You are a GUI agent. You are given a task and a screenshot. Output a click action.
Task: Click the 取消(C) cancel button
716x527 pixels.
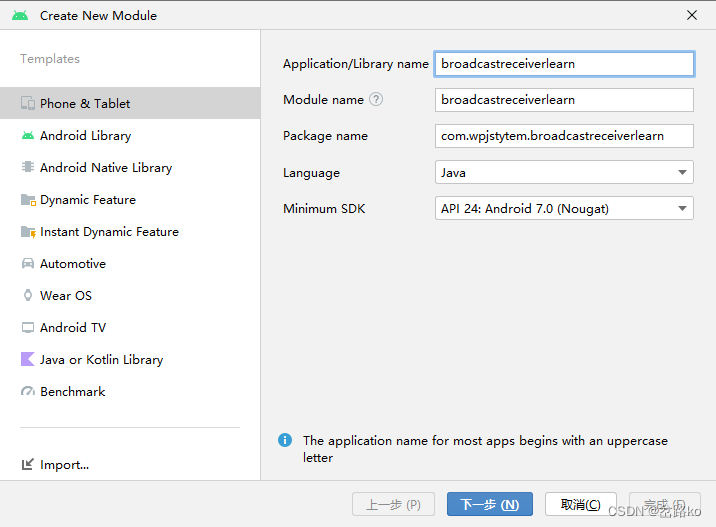[x=580, y=504]
